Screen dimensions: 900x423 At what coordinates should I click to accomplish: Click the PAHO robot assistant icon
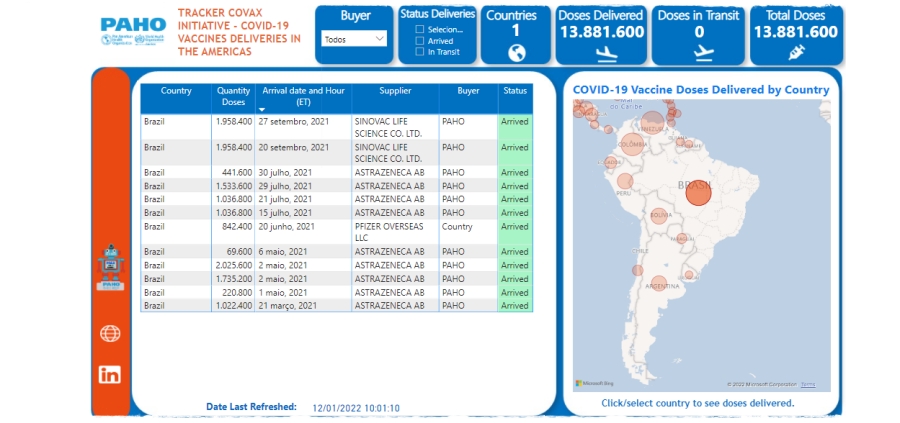(x=111, y=267)
